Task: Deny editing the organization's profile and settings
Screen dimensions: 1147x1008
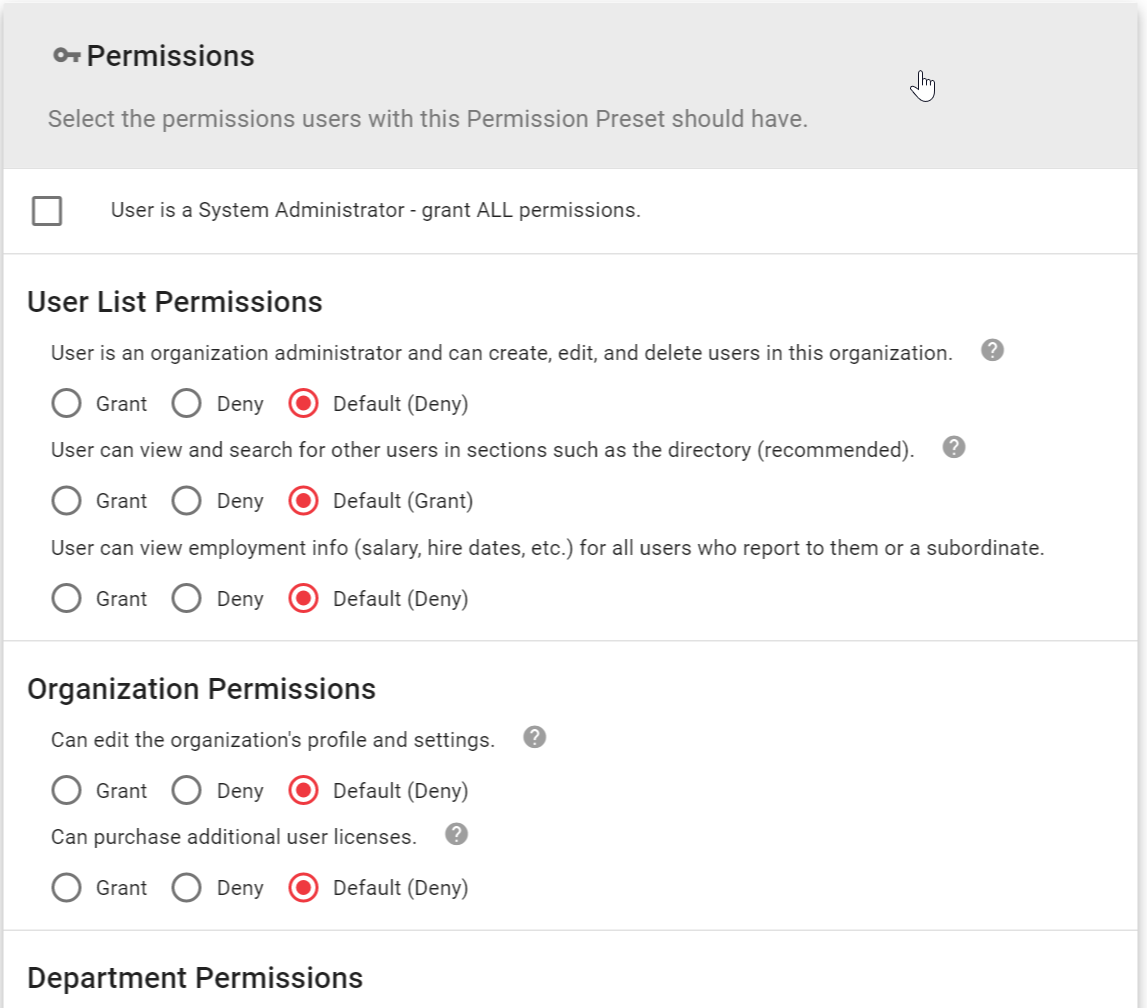Action: (x=187, y=790)
